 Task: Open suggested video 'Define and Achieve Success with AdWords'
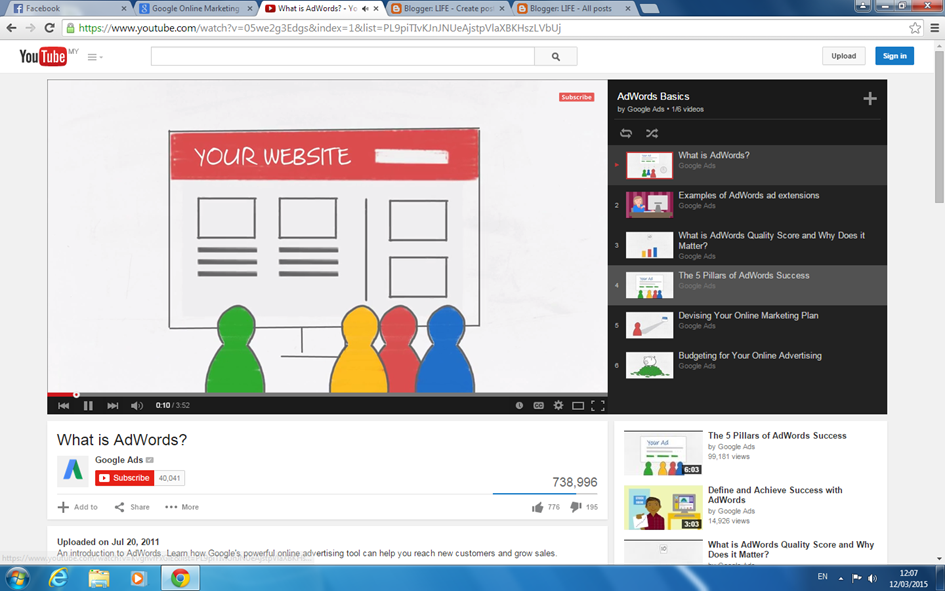[774, 495]
